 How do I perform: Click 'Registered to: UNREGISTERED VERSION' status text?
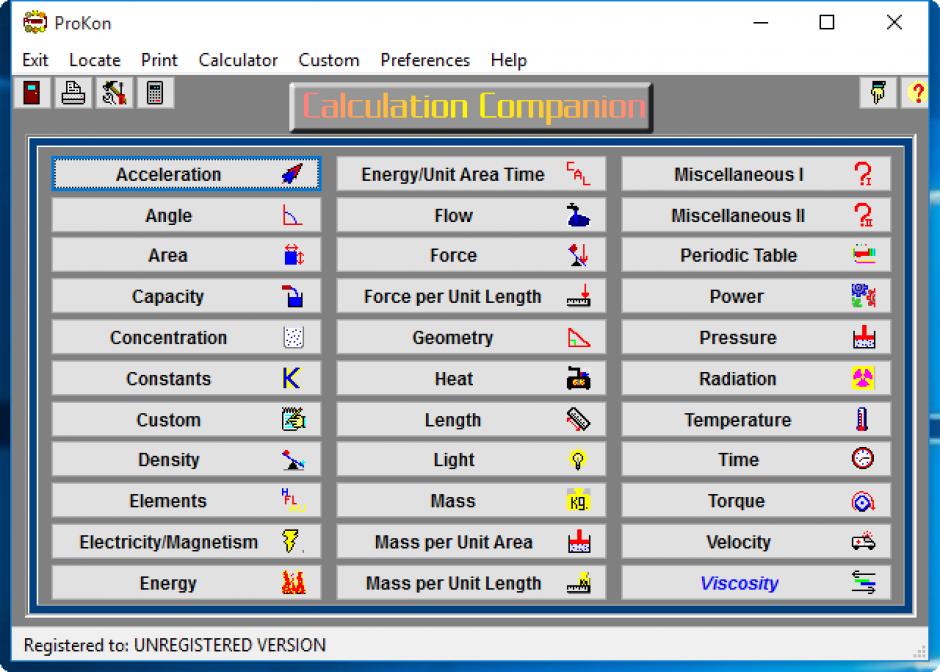[174, 645]
